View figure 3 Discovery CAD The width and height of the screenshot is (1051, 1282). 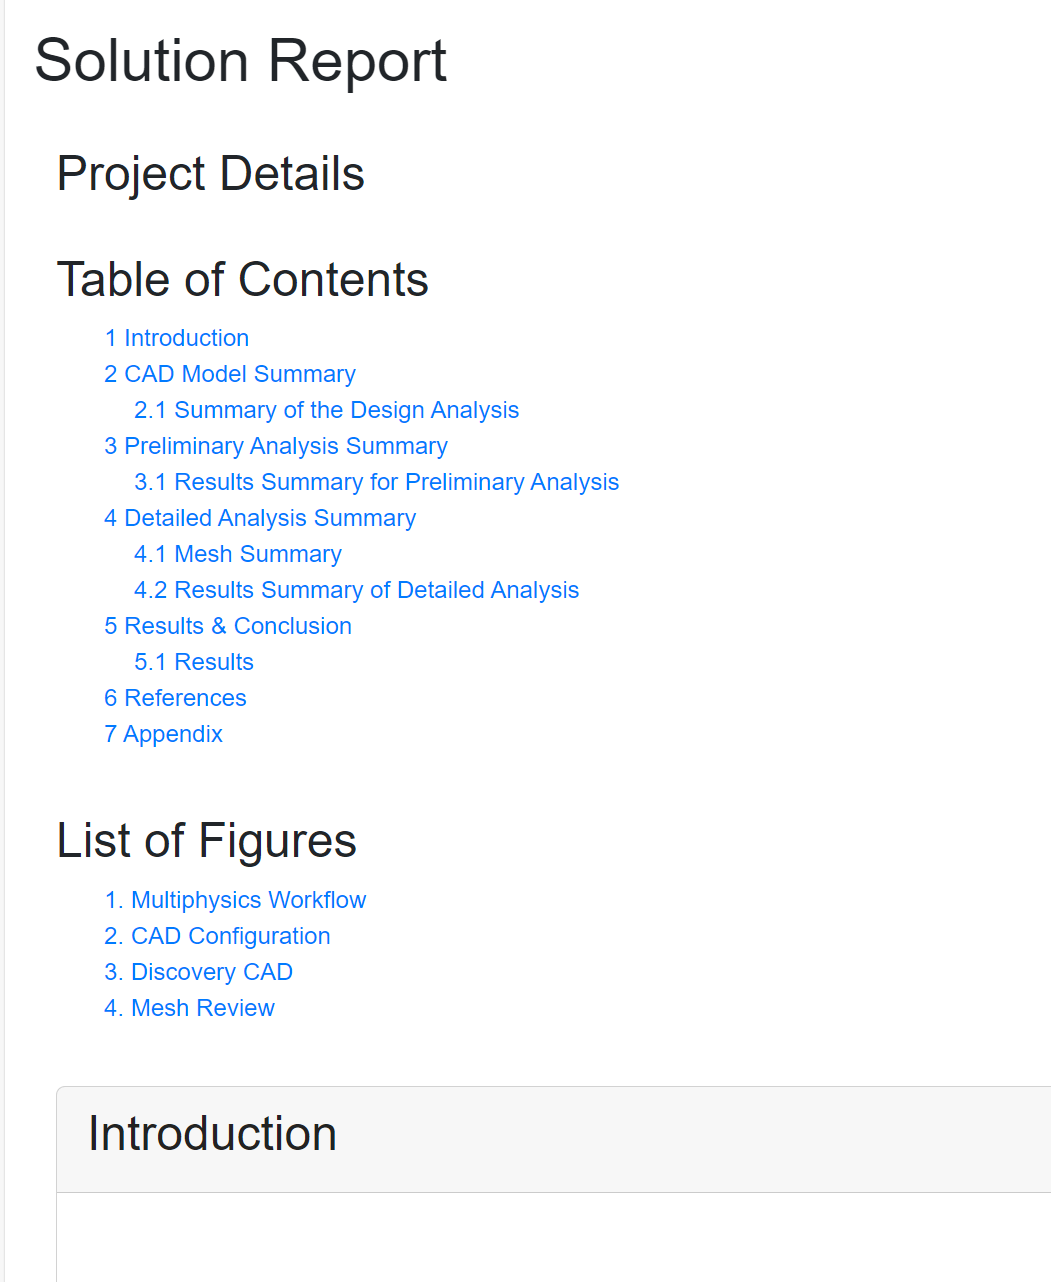coord(199,972)
